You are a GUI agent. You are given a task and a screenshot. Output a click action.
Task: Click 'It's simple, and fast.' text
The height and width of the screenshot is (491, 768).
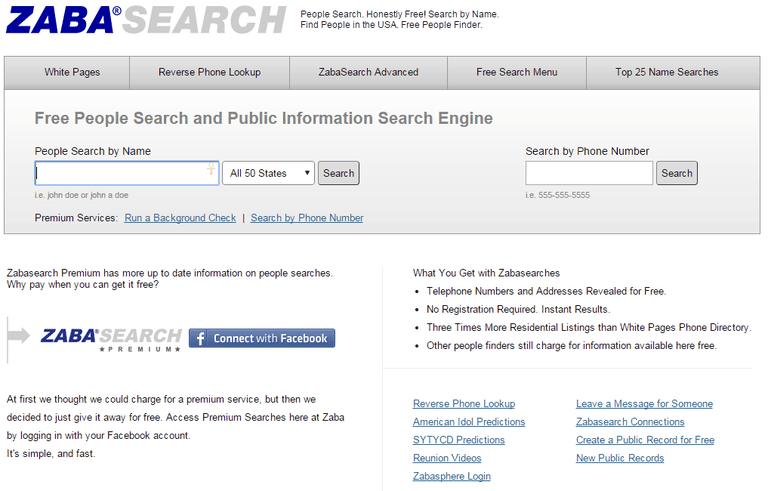pos(51,454)
